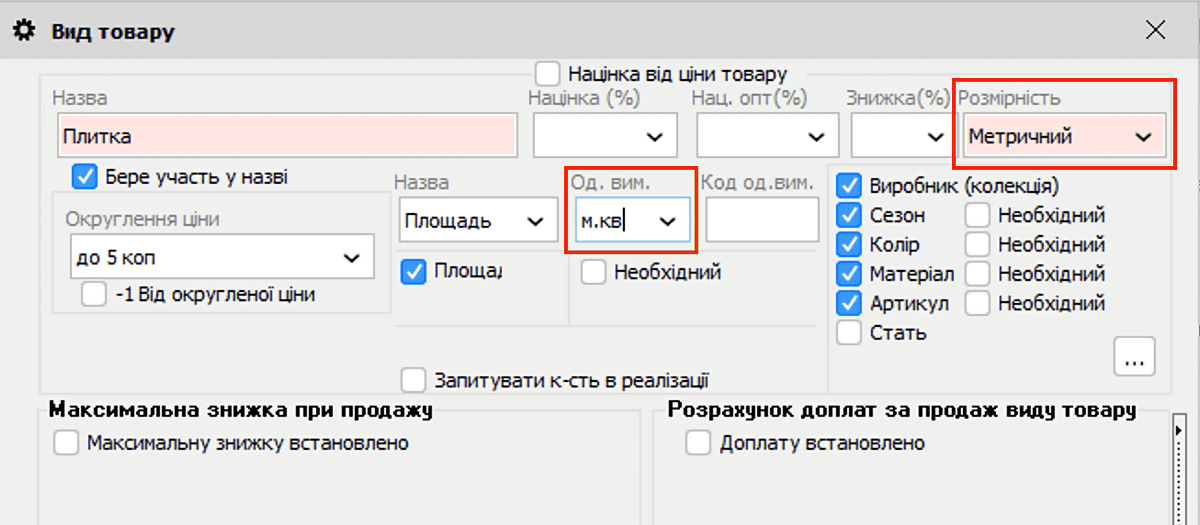Check Запитувати к-сть в реалізації
Image resolution: width=1200 pixels, height=525 pixels.
(x=414, y=380)
